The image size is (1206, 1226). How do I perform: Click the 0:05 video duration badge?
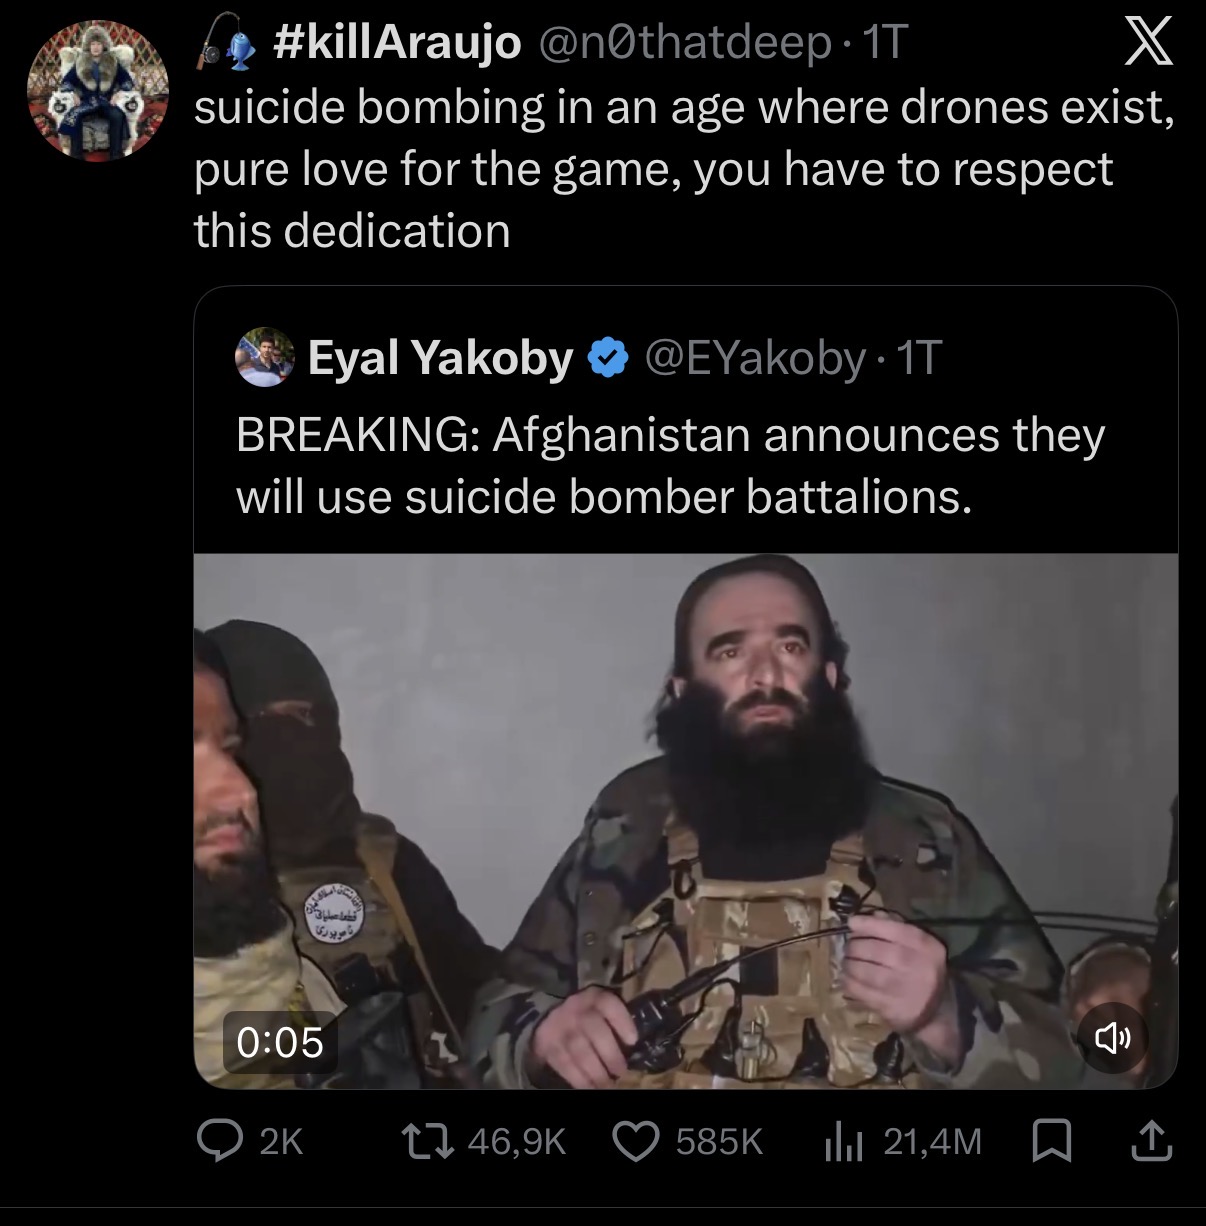[x=280, y=1042]
